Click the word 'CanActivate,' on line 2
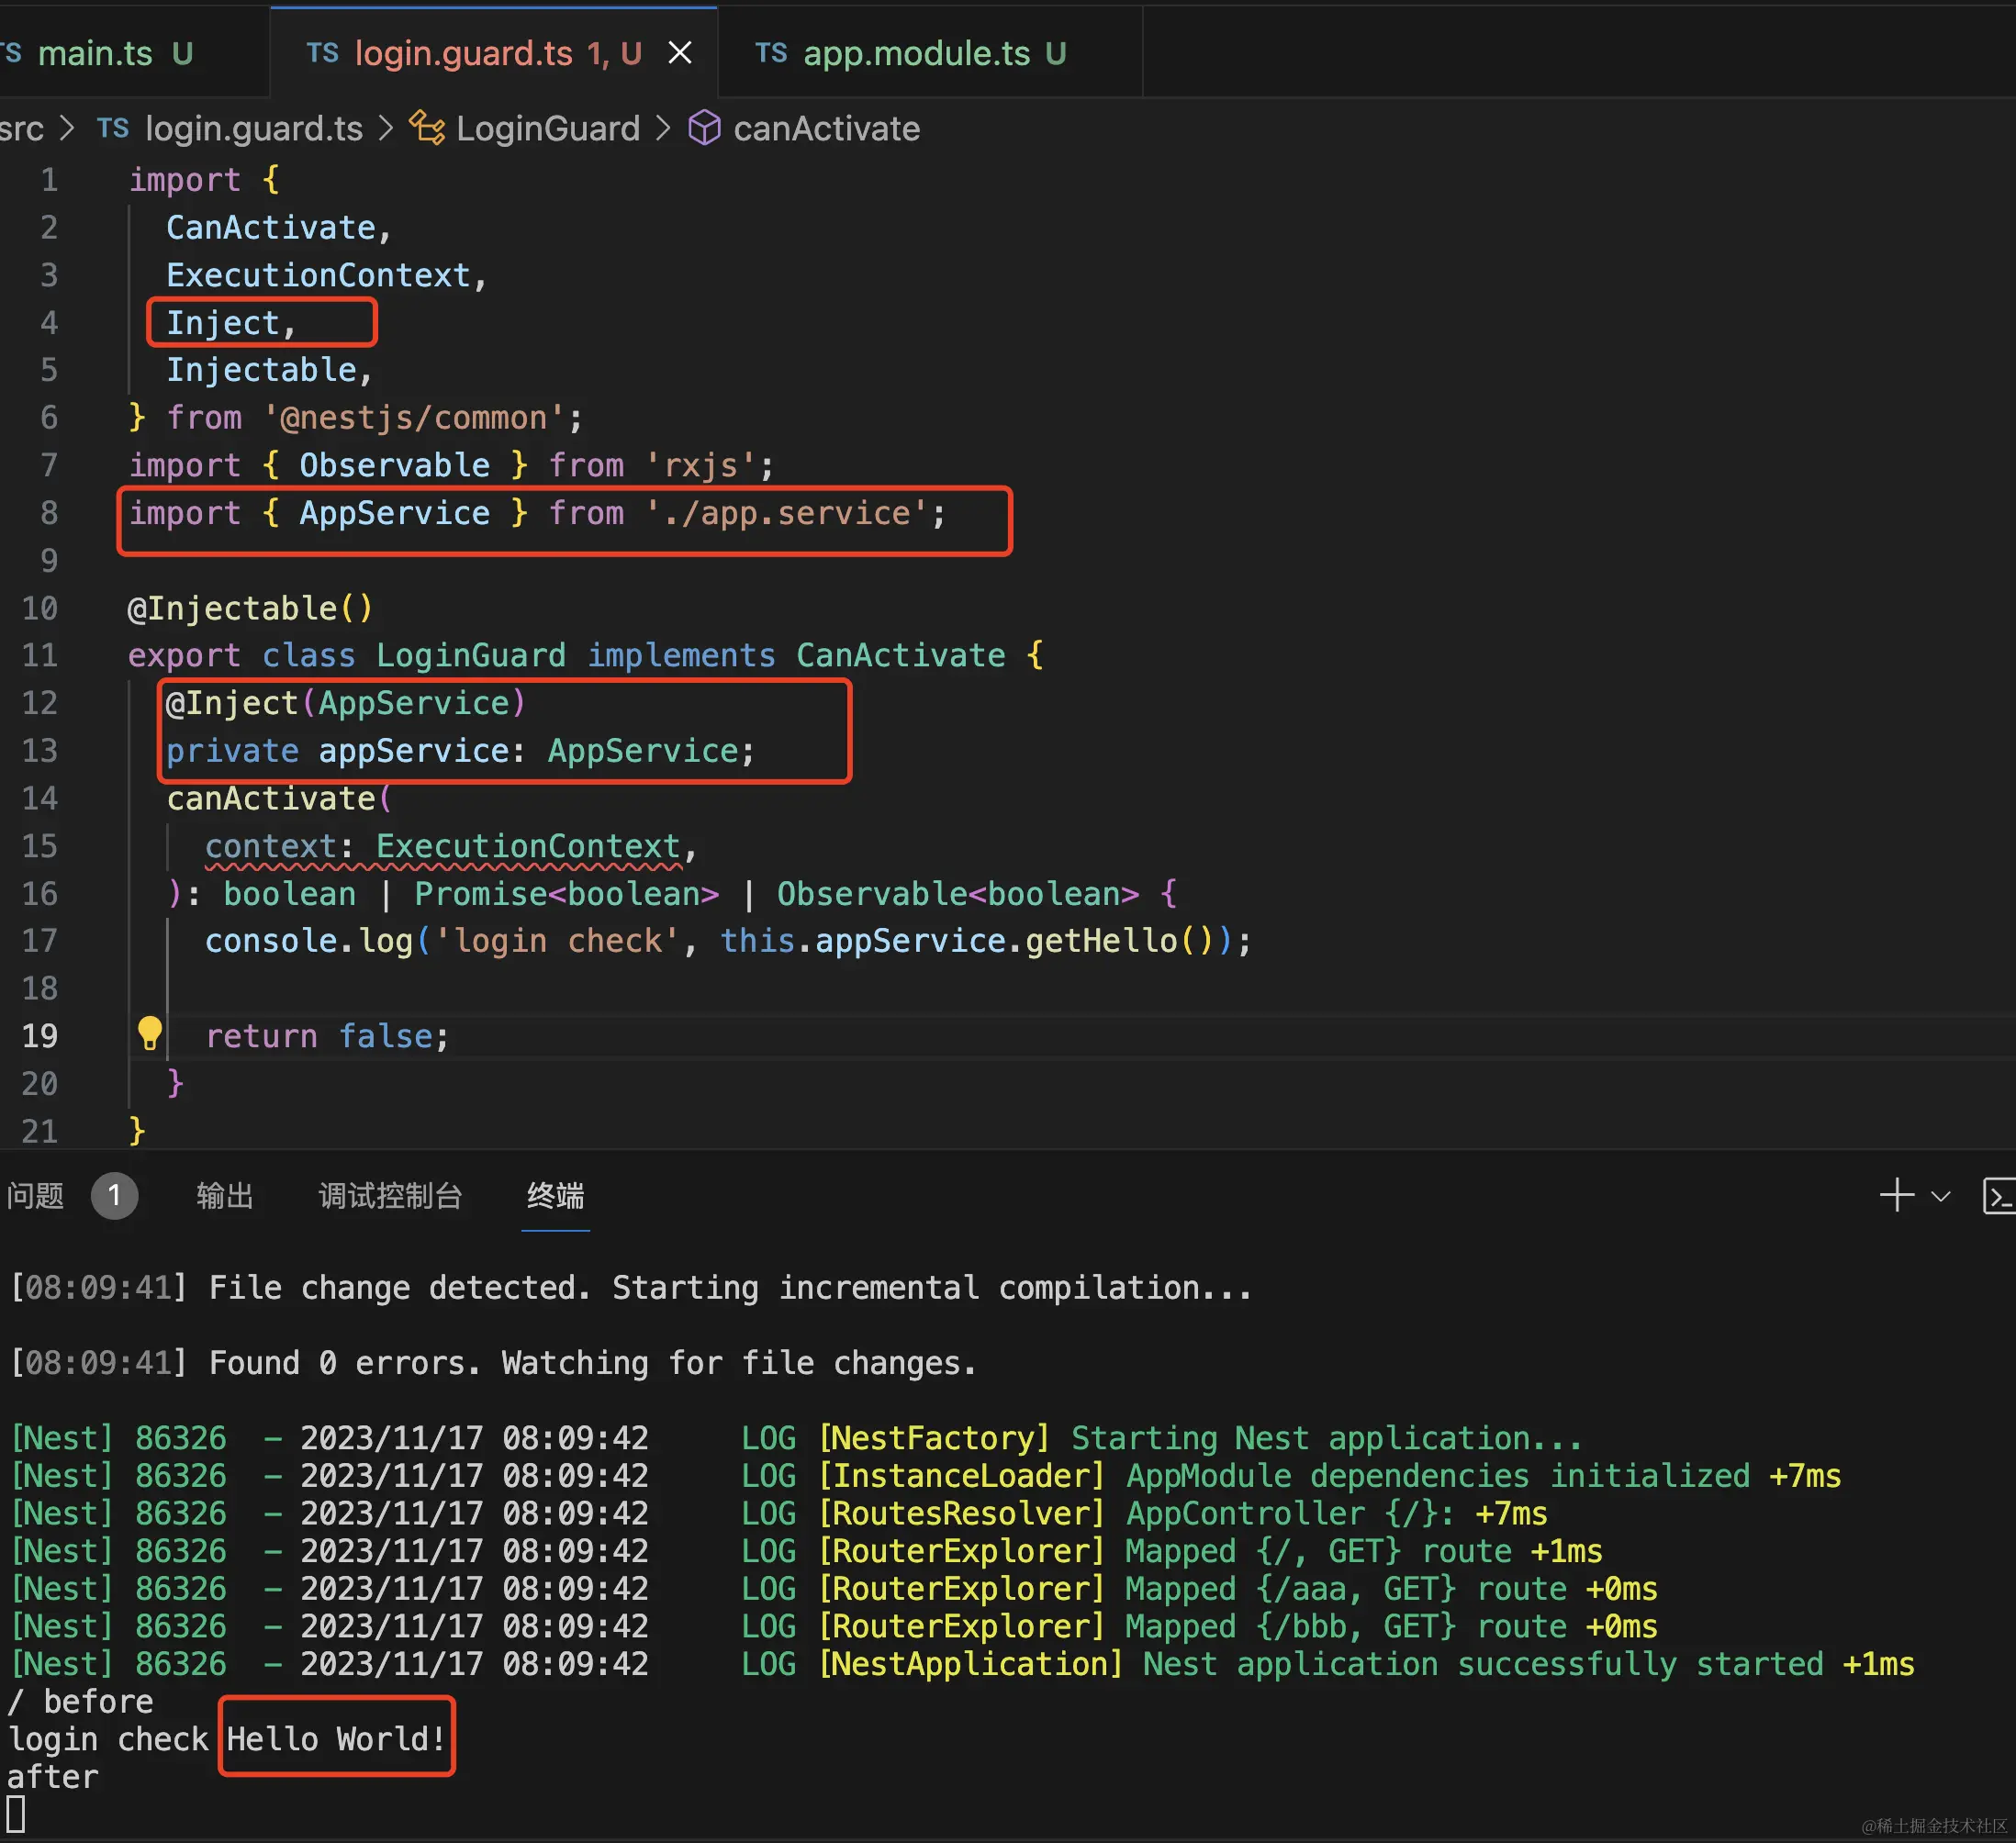 pos(279,228)
